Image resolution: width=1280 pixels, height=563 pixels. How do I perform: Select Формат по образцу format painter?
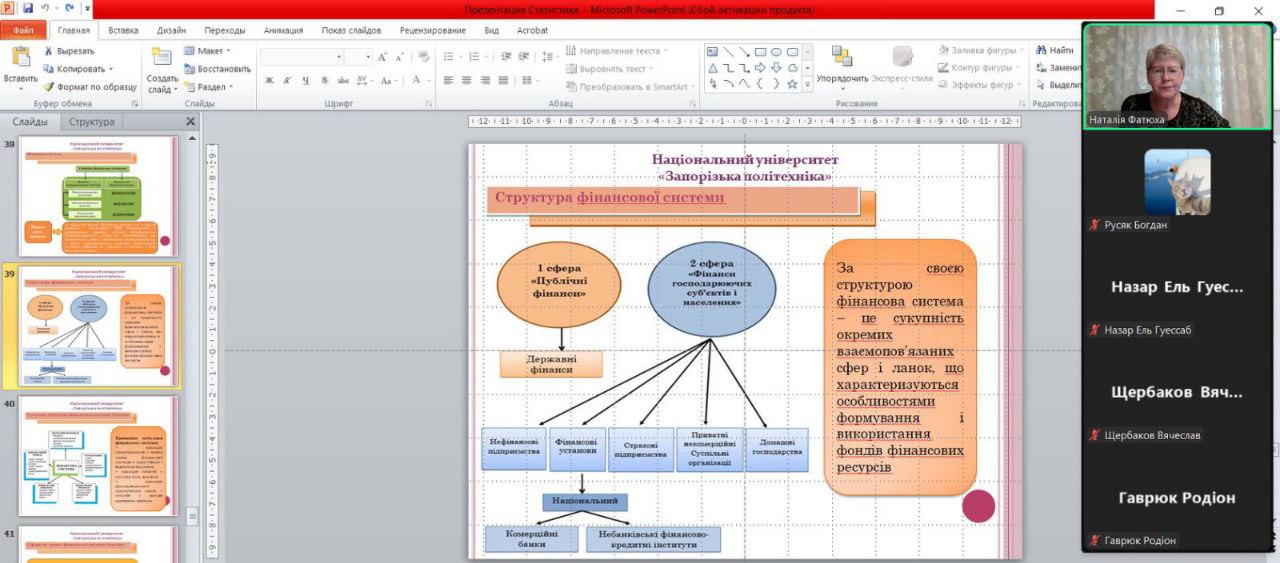pos(89,87)
